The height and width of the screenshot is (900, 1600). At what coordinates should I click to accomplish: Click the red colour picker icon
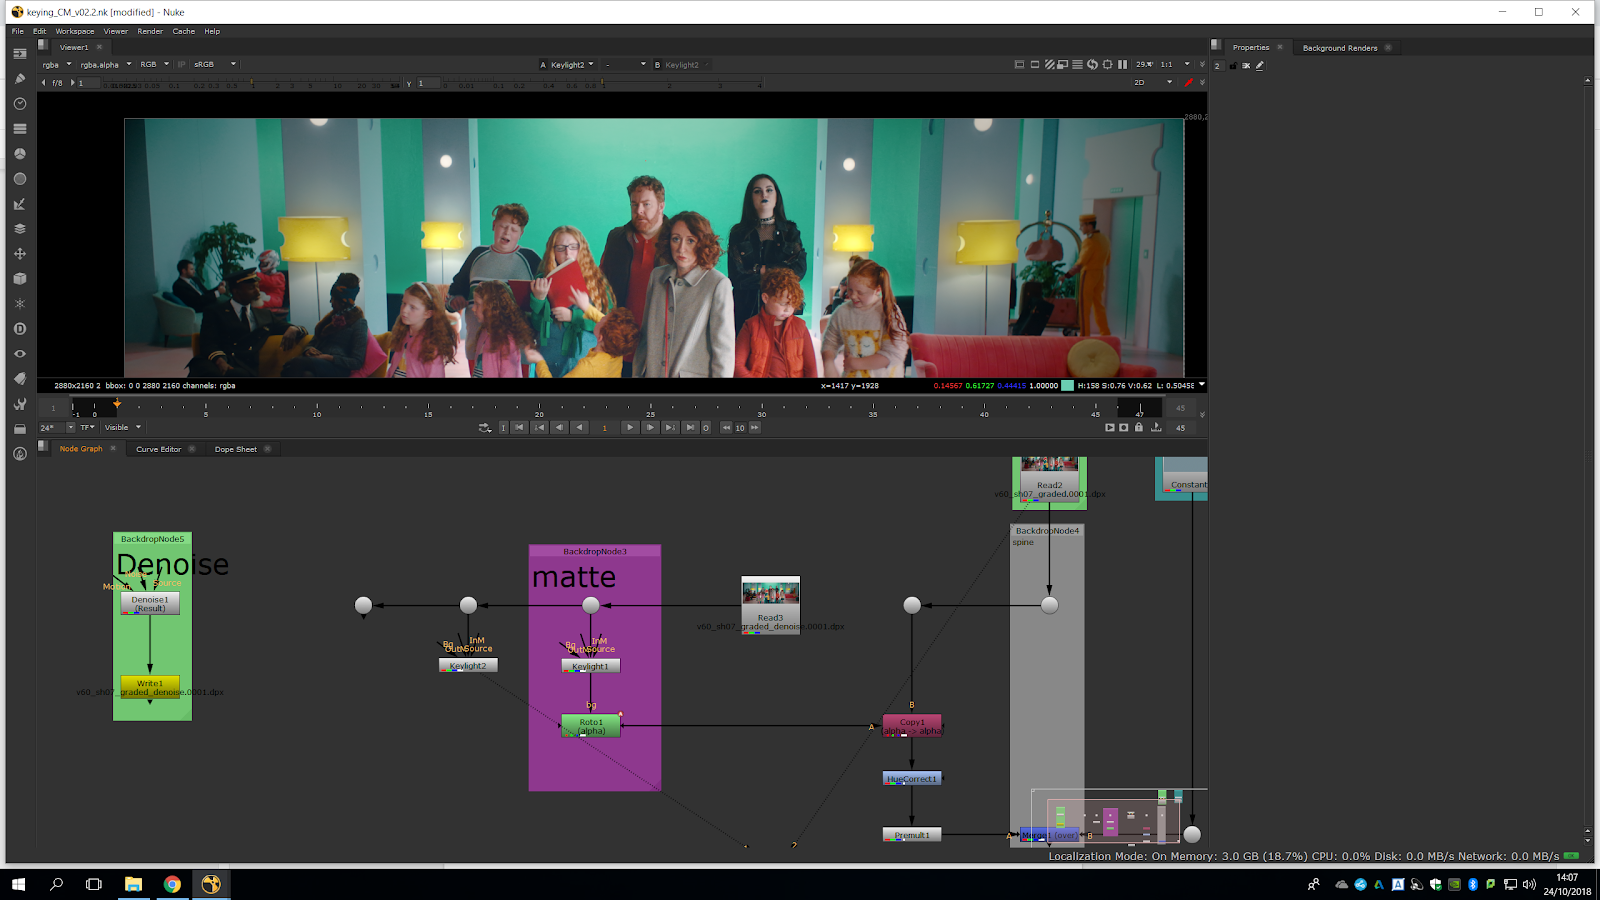[1188, 83]
